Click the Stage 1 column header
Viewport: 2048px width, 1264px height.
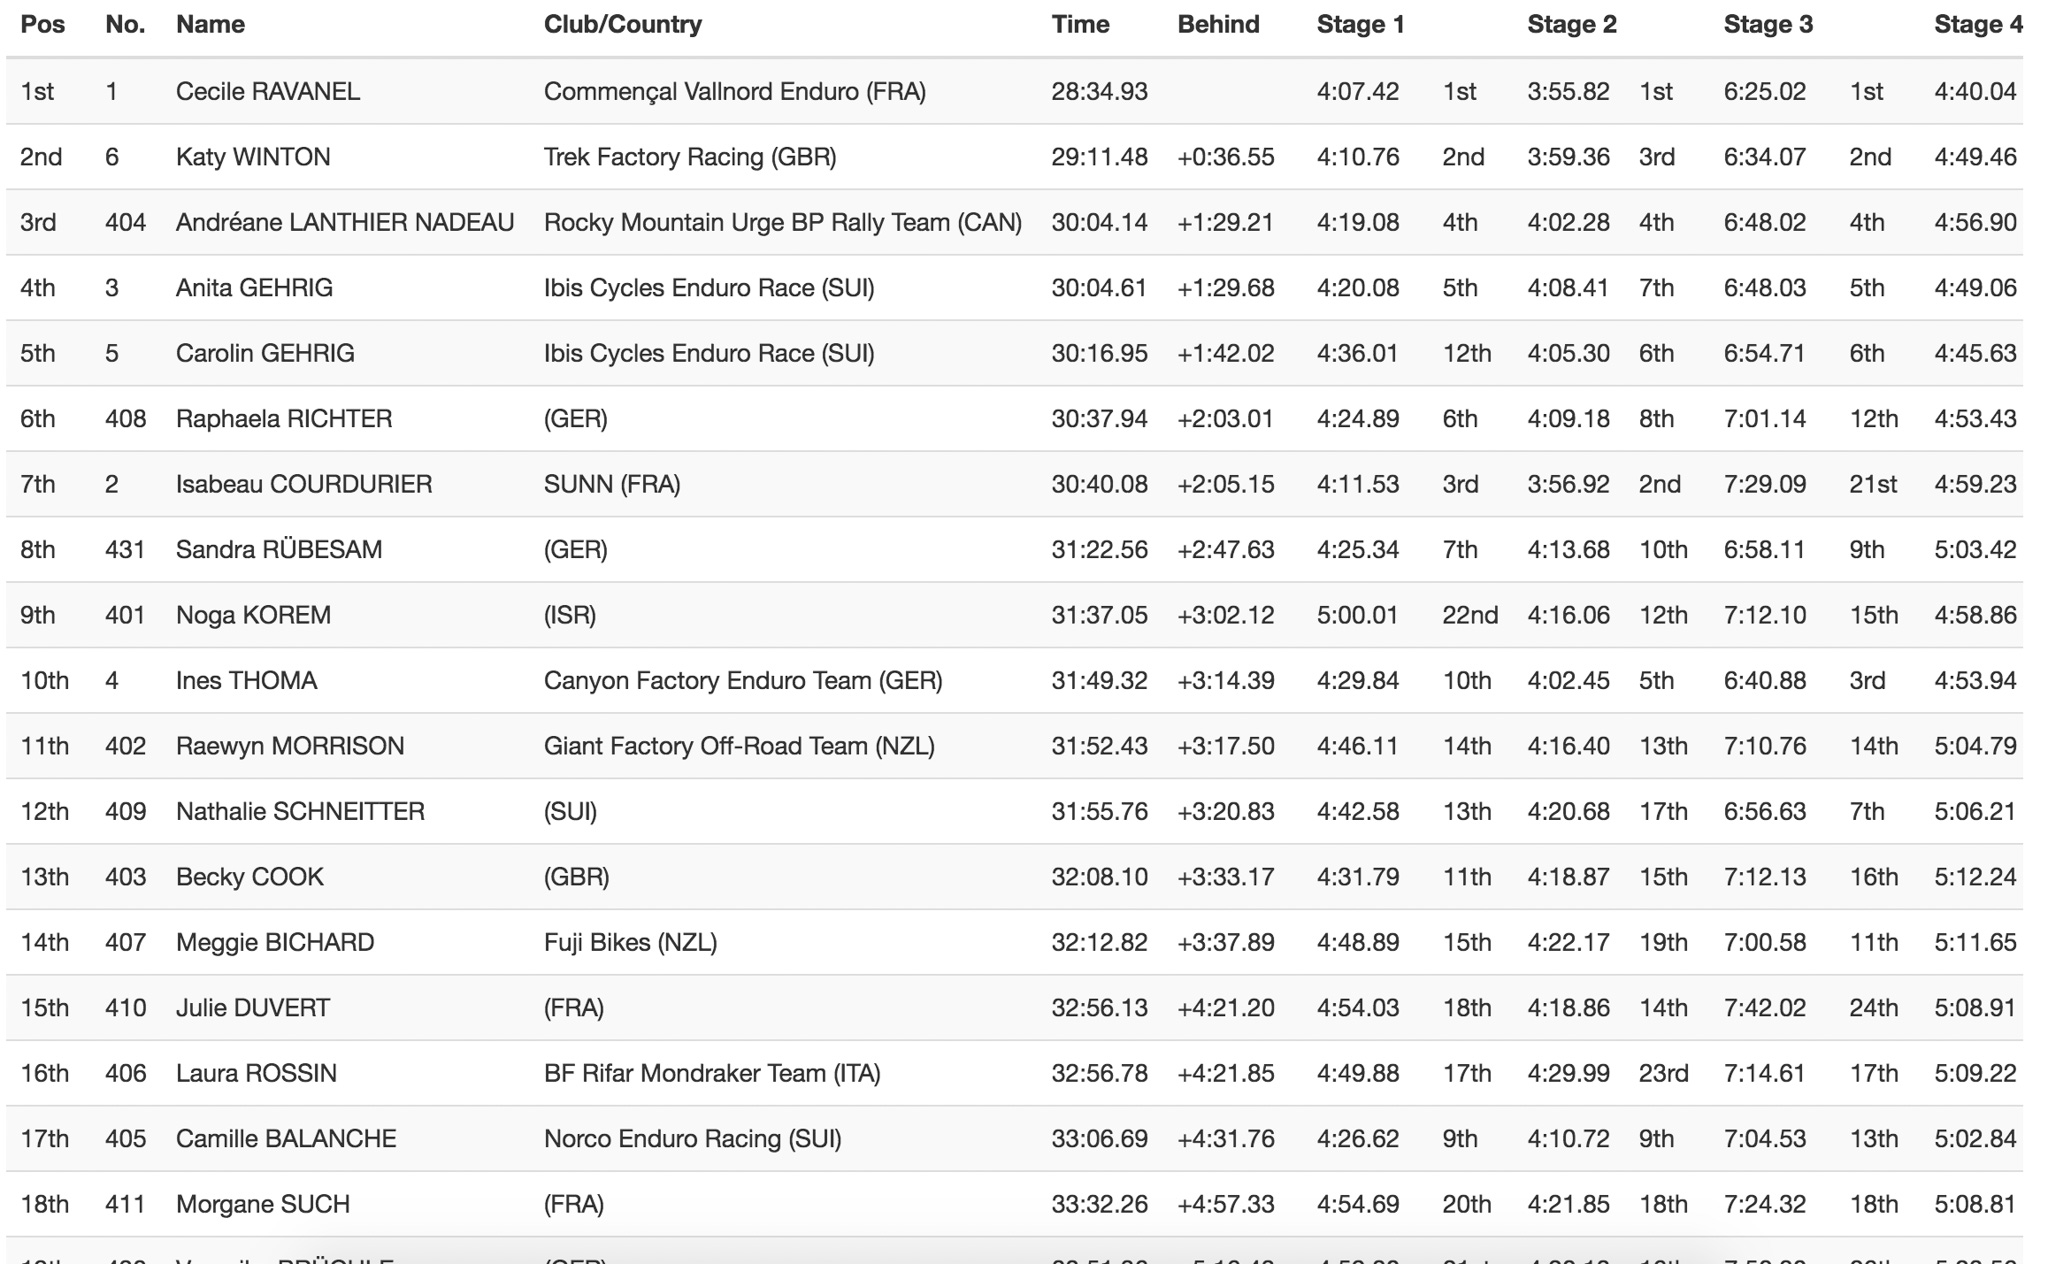click(1360, 25)
